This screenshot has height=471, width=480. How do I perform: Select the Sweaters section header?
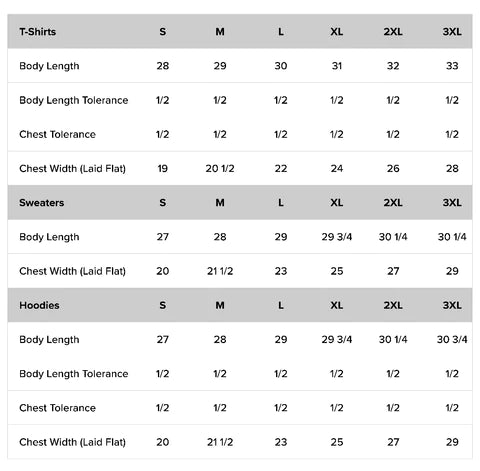coord(42,203)
